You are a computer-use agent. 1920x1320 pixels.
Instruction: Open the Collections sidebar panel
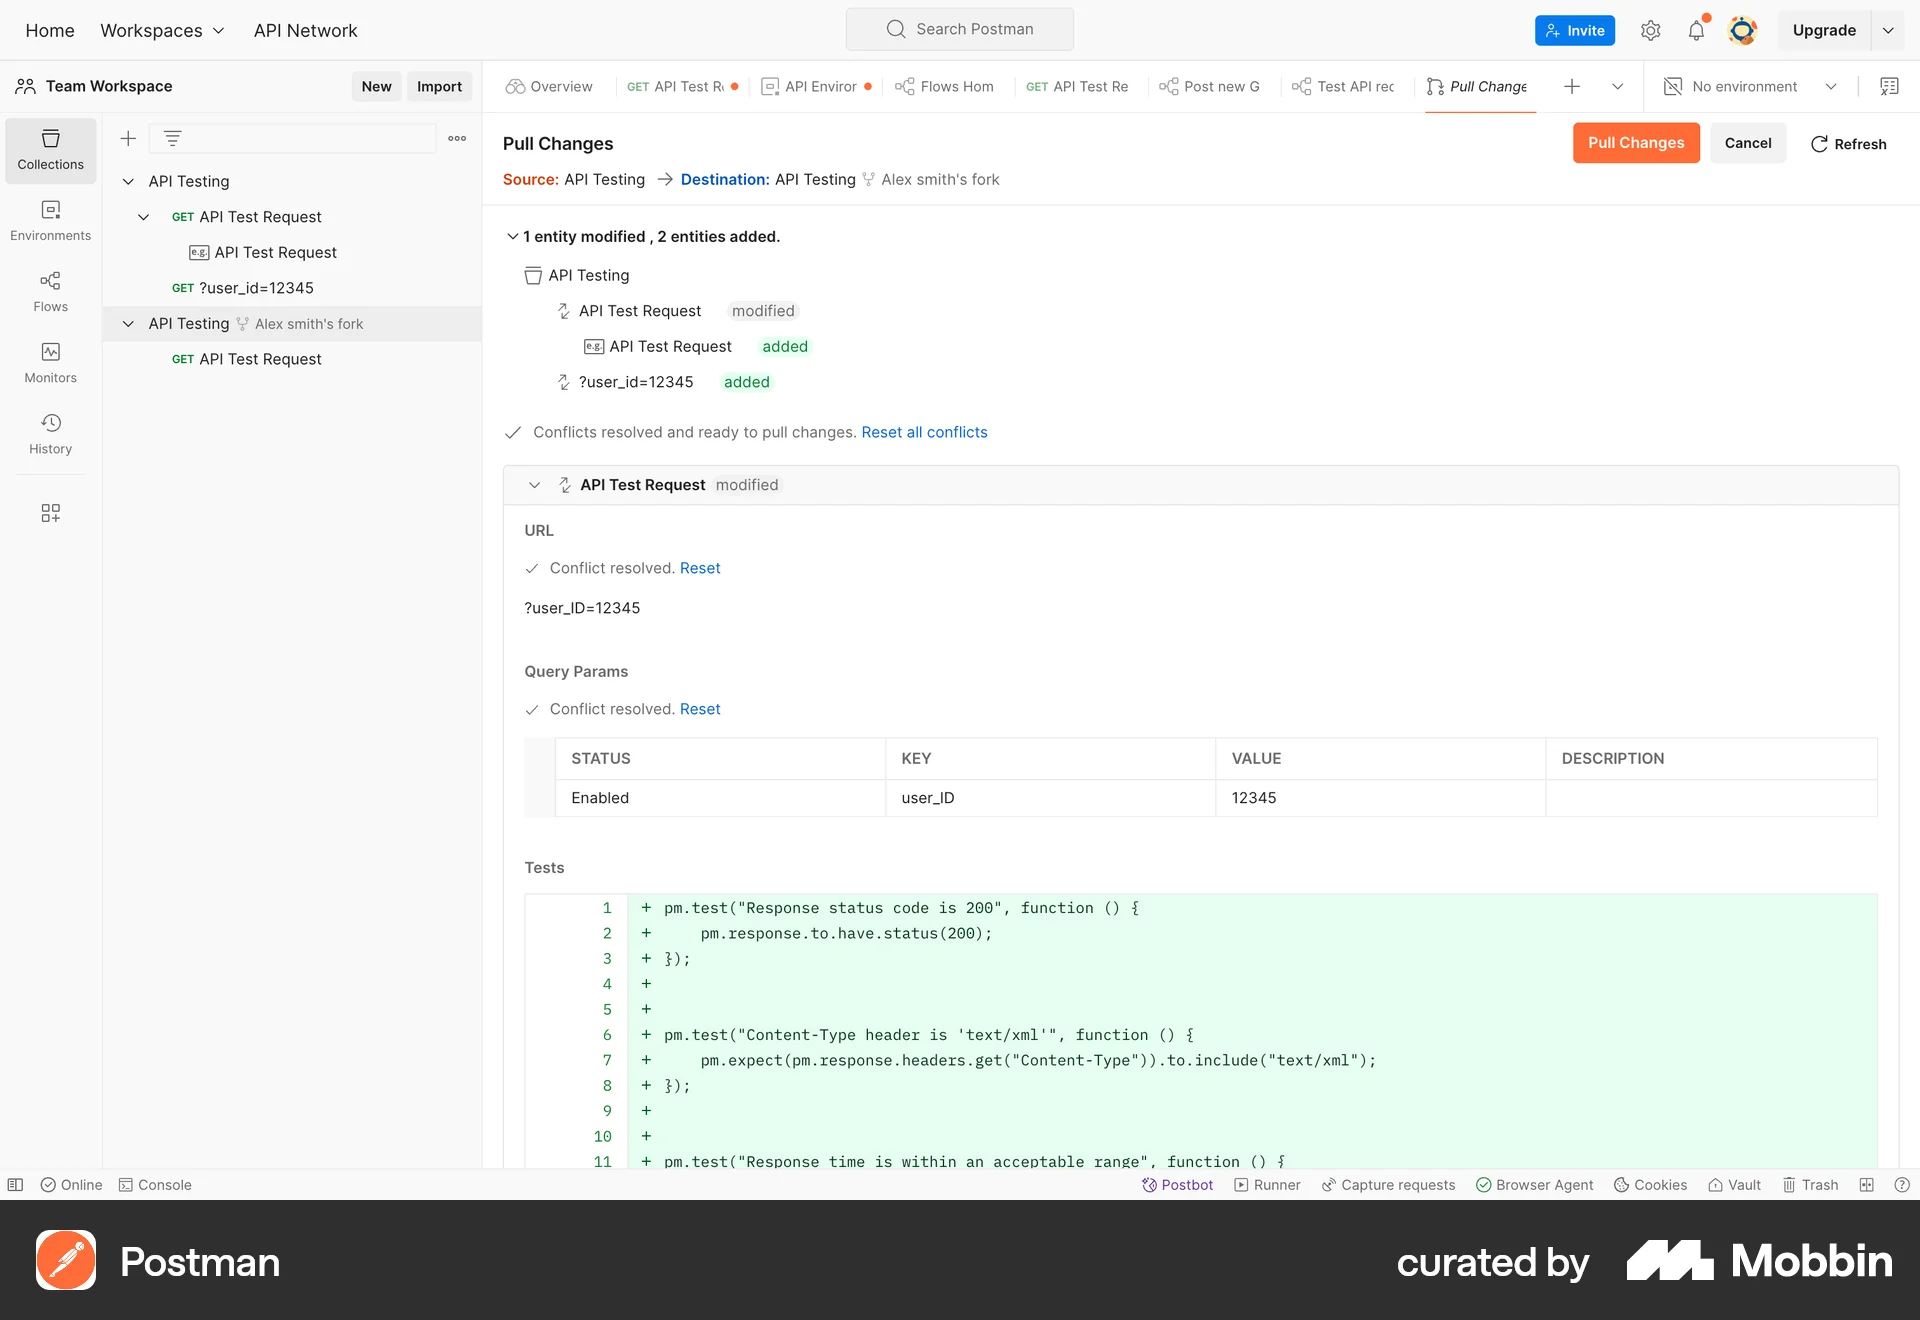tap(50, 150)
